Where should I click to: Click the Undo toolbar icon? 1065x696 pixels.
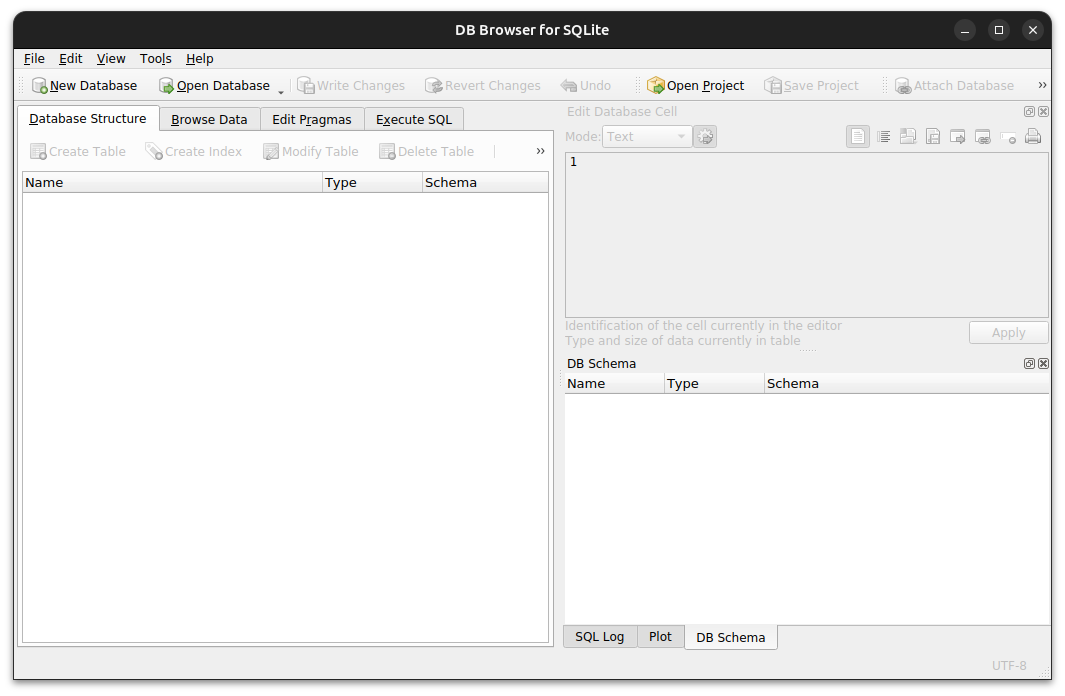[x=570, y=86]
